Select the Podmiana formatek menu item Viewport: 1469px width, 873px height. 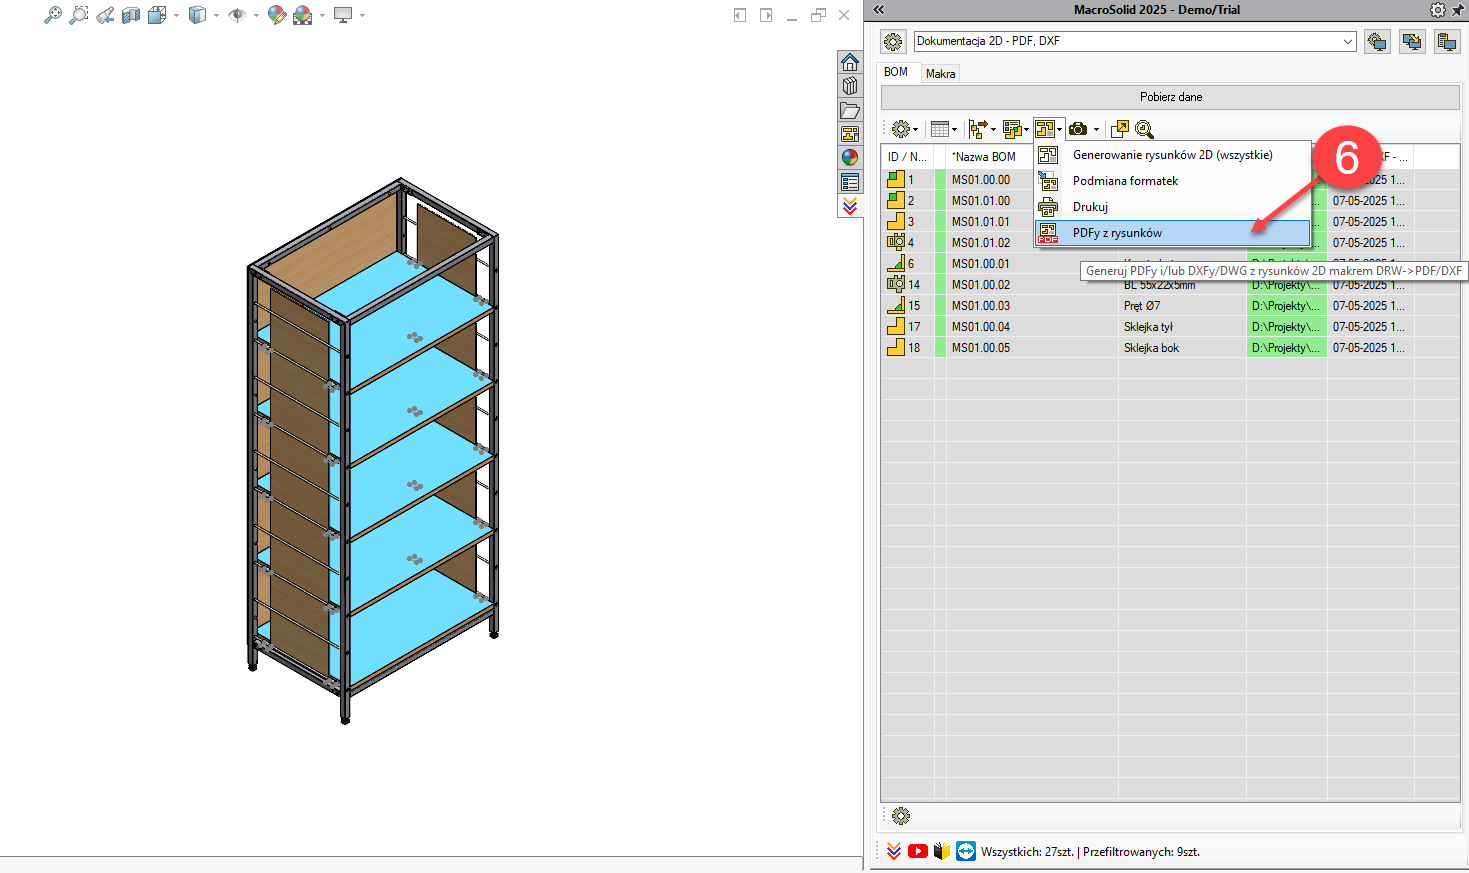[x=1172, y=181]
